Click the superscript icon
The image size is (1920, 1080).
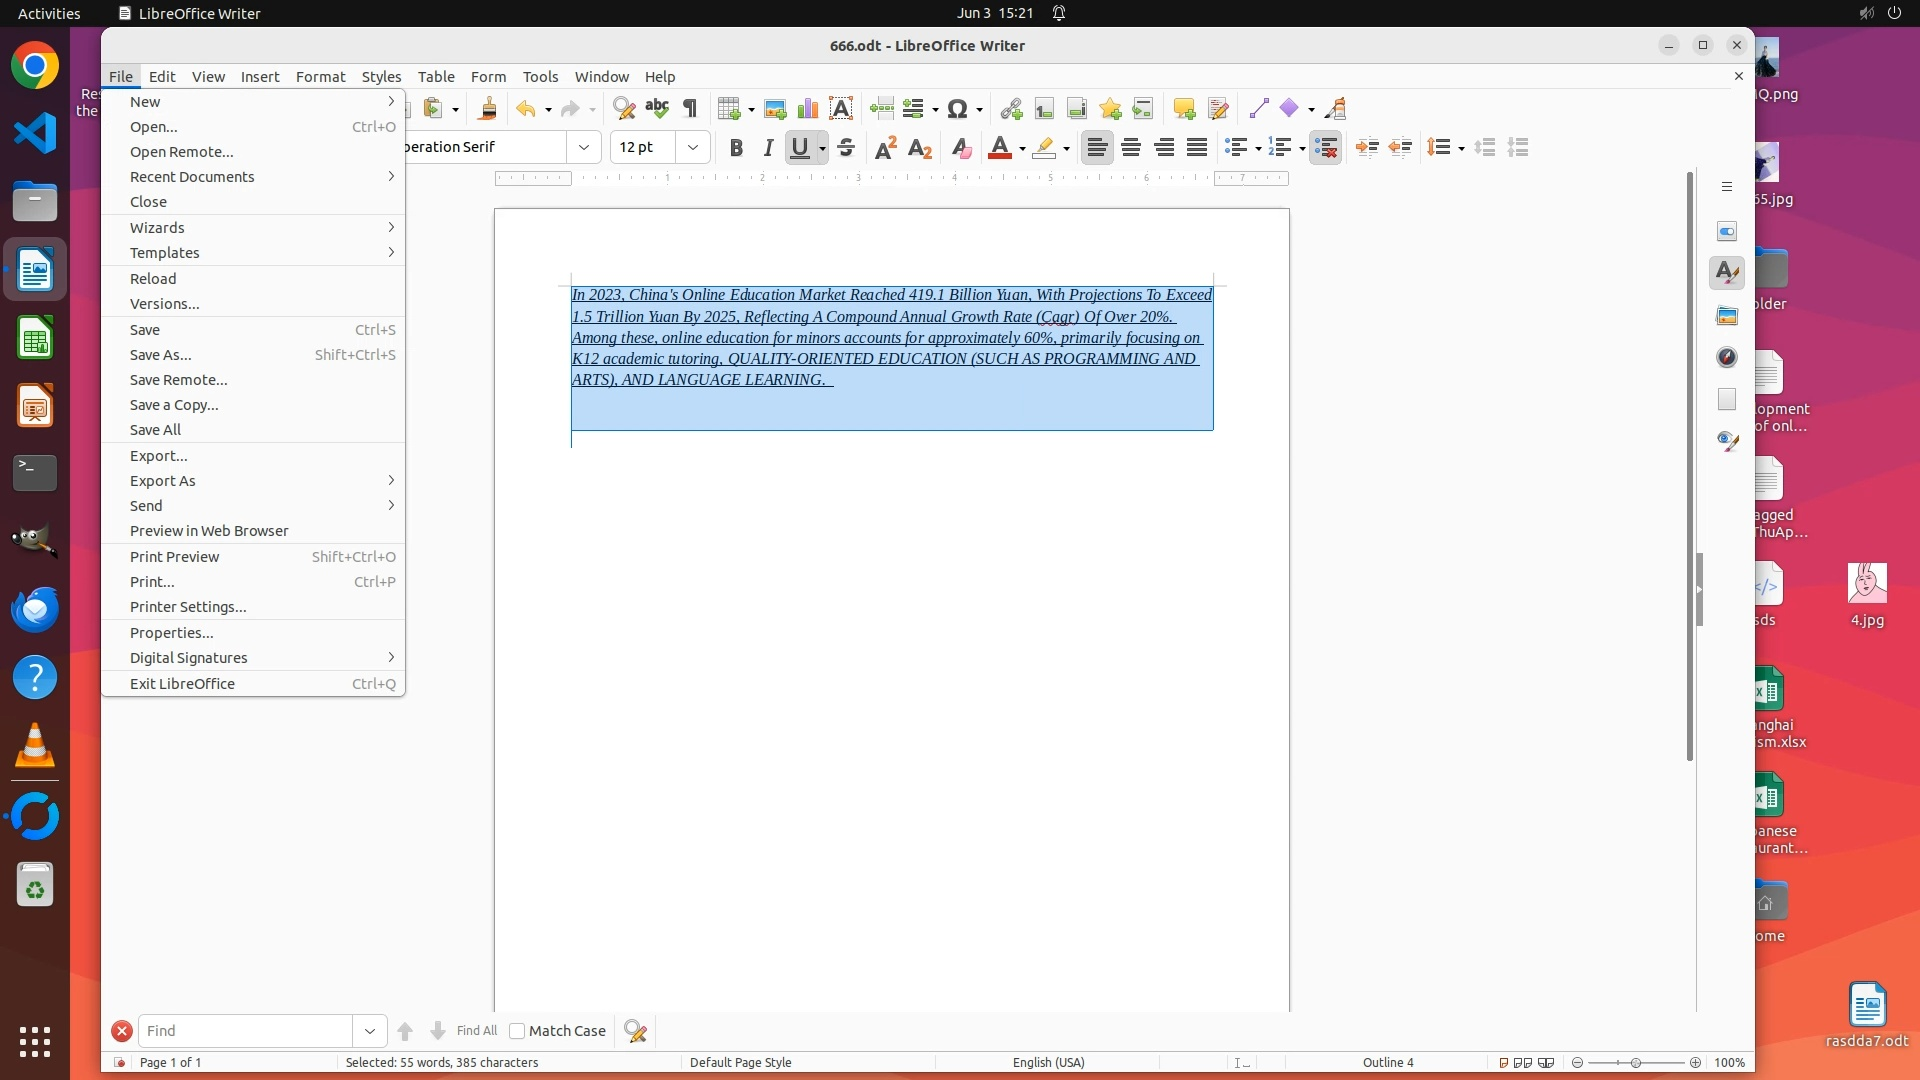pos(885,148)
